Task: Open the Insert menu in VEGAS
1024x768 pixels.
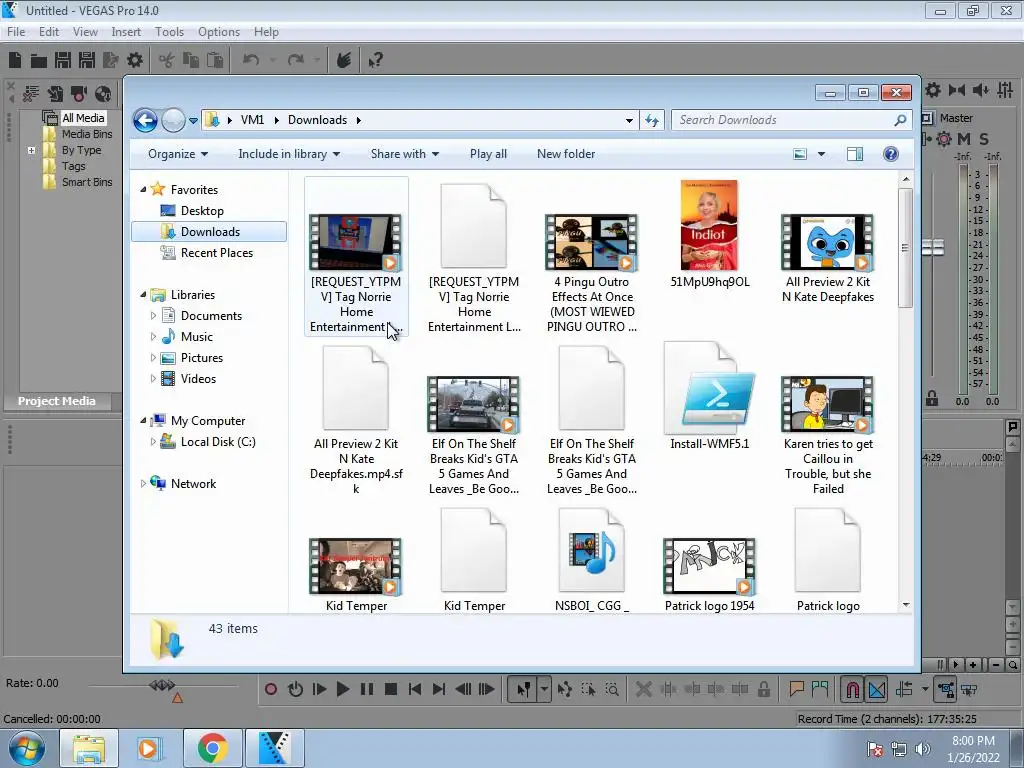Action: point(126,31)
